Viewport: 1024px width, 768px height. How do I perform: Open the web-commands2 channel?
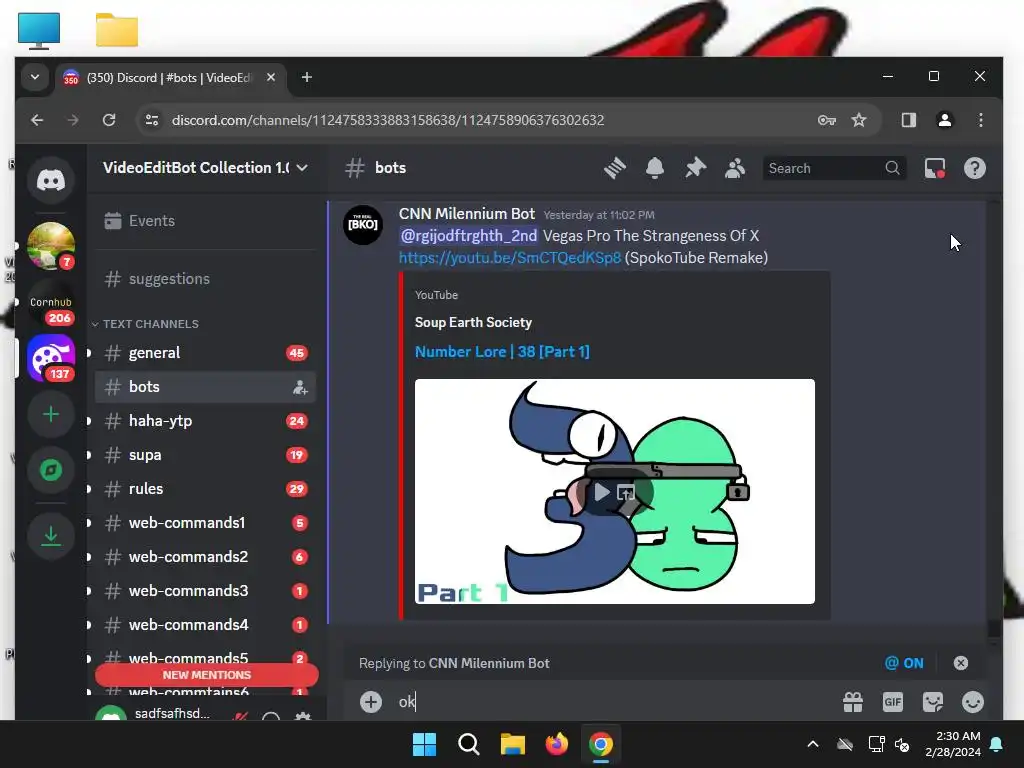204,557
